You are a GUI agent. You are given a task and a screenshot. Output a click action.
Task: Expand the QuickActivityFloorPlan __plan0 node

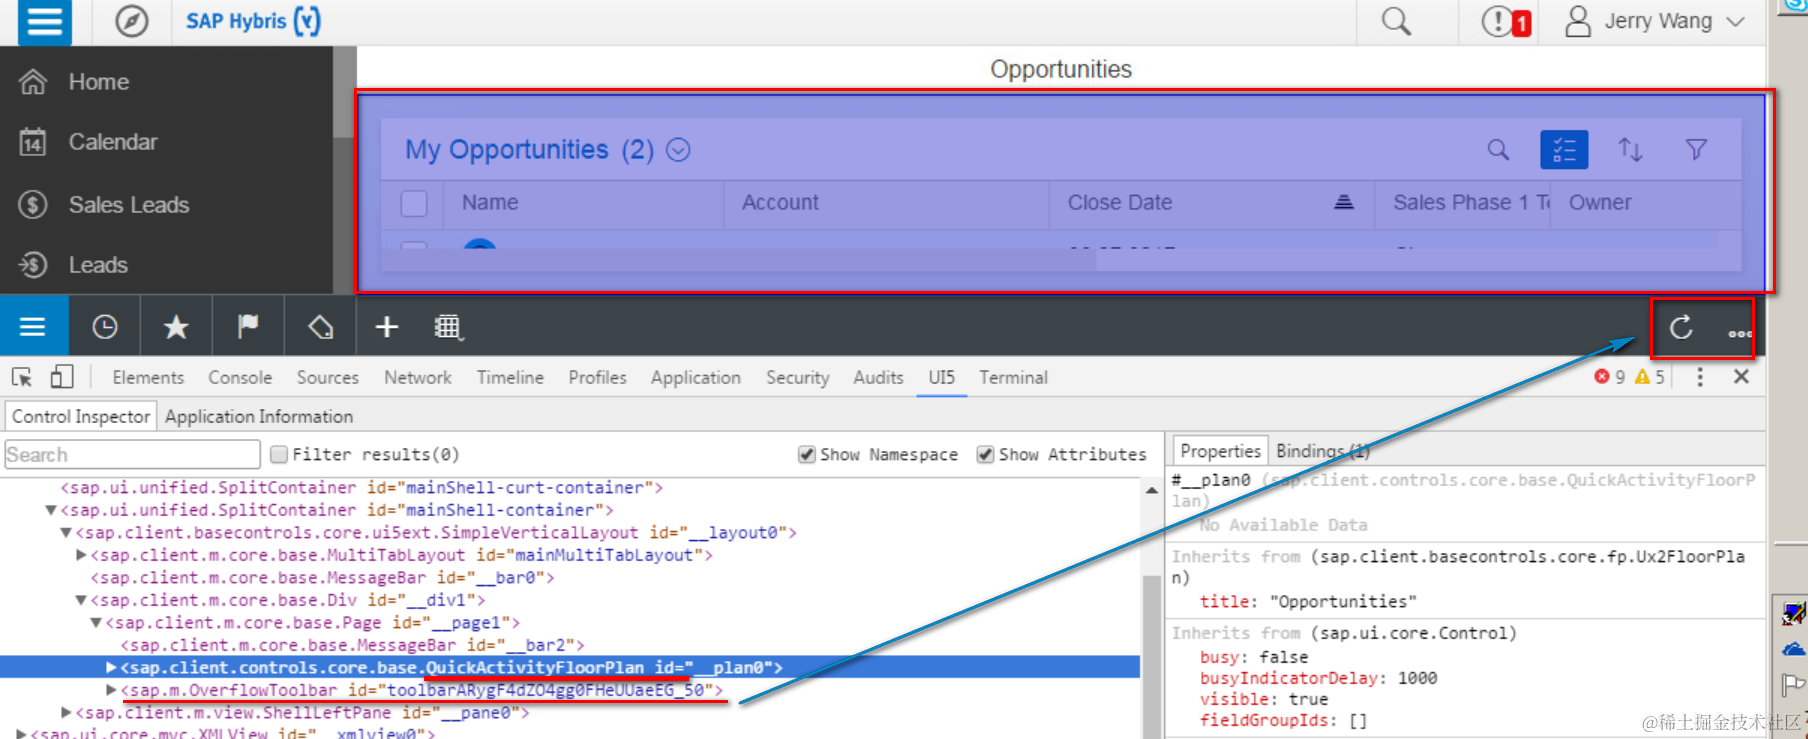click(x=111, y=667)
